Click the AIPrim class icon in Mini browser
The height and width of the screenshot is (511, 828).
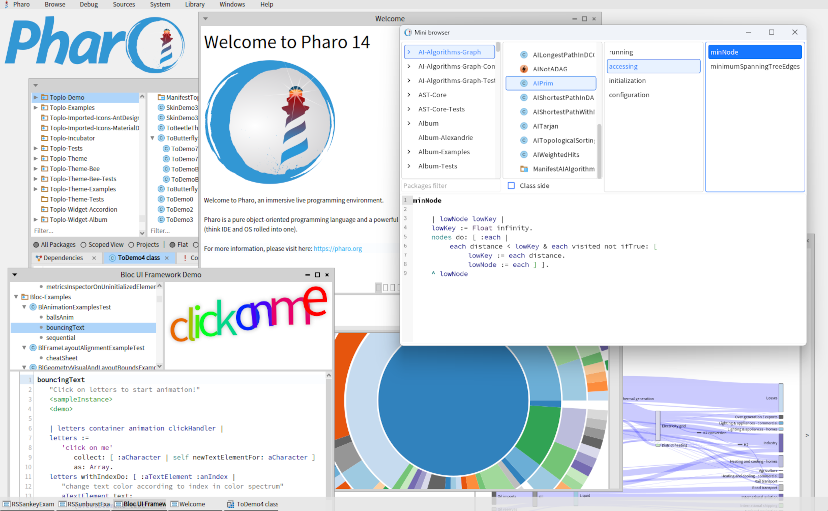click(x=524, y=83)
